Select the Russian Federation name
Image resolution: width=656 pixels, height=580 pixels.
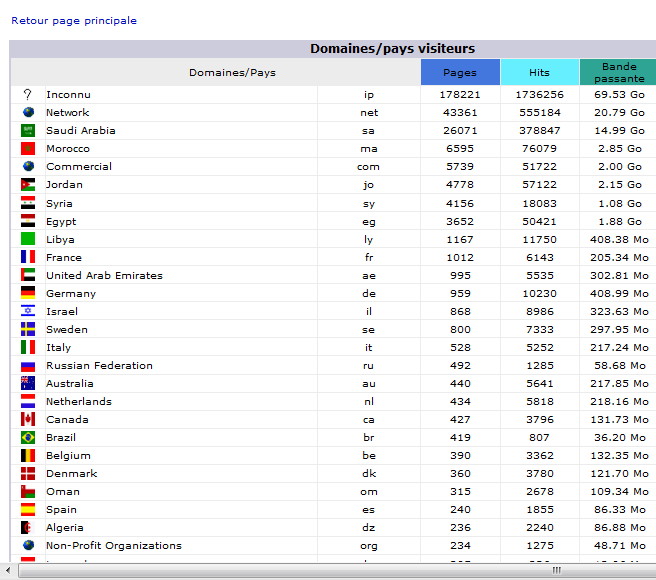coord(99,365)
